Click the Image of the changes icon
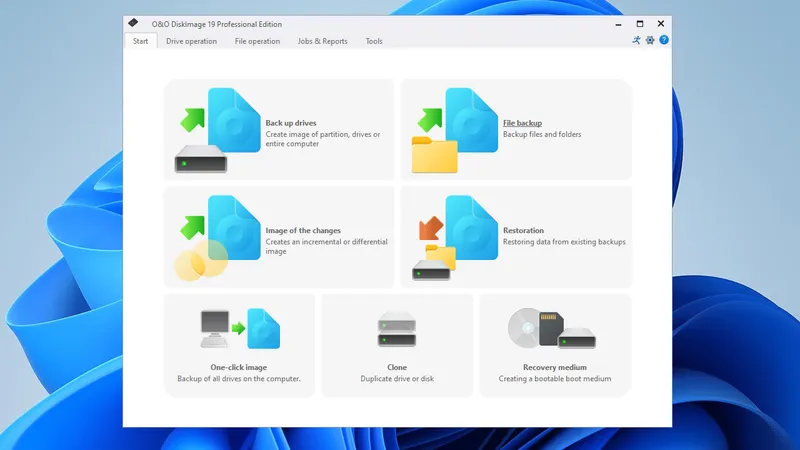The image size is (800, 450). point(213,238)
